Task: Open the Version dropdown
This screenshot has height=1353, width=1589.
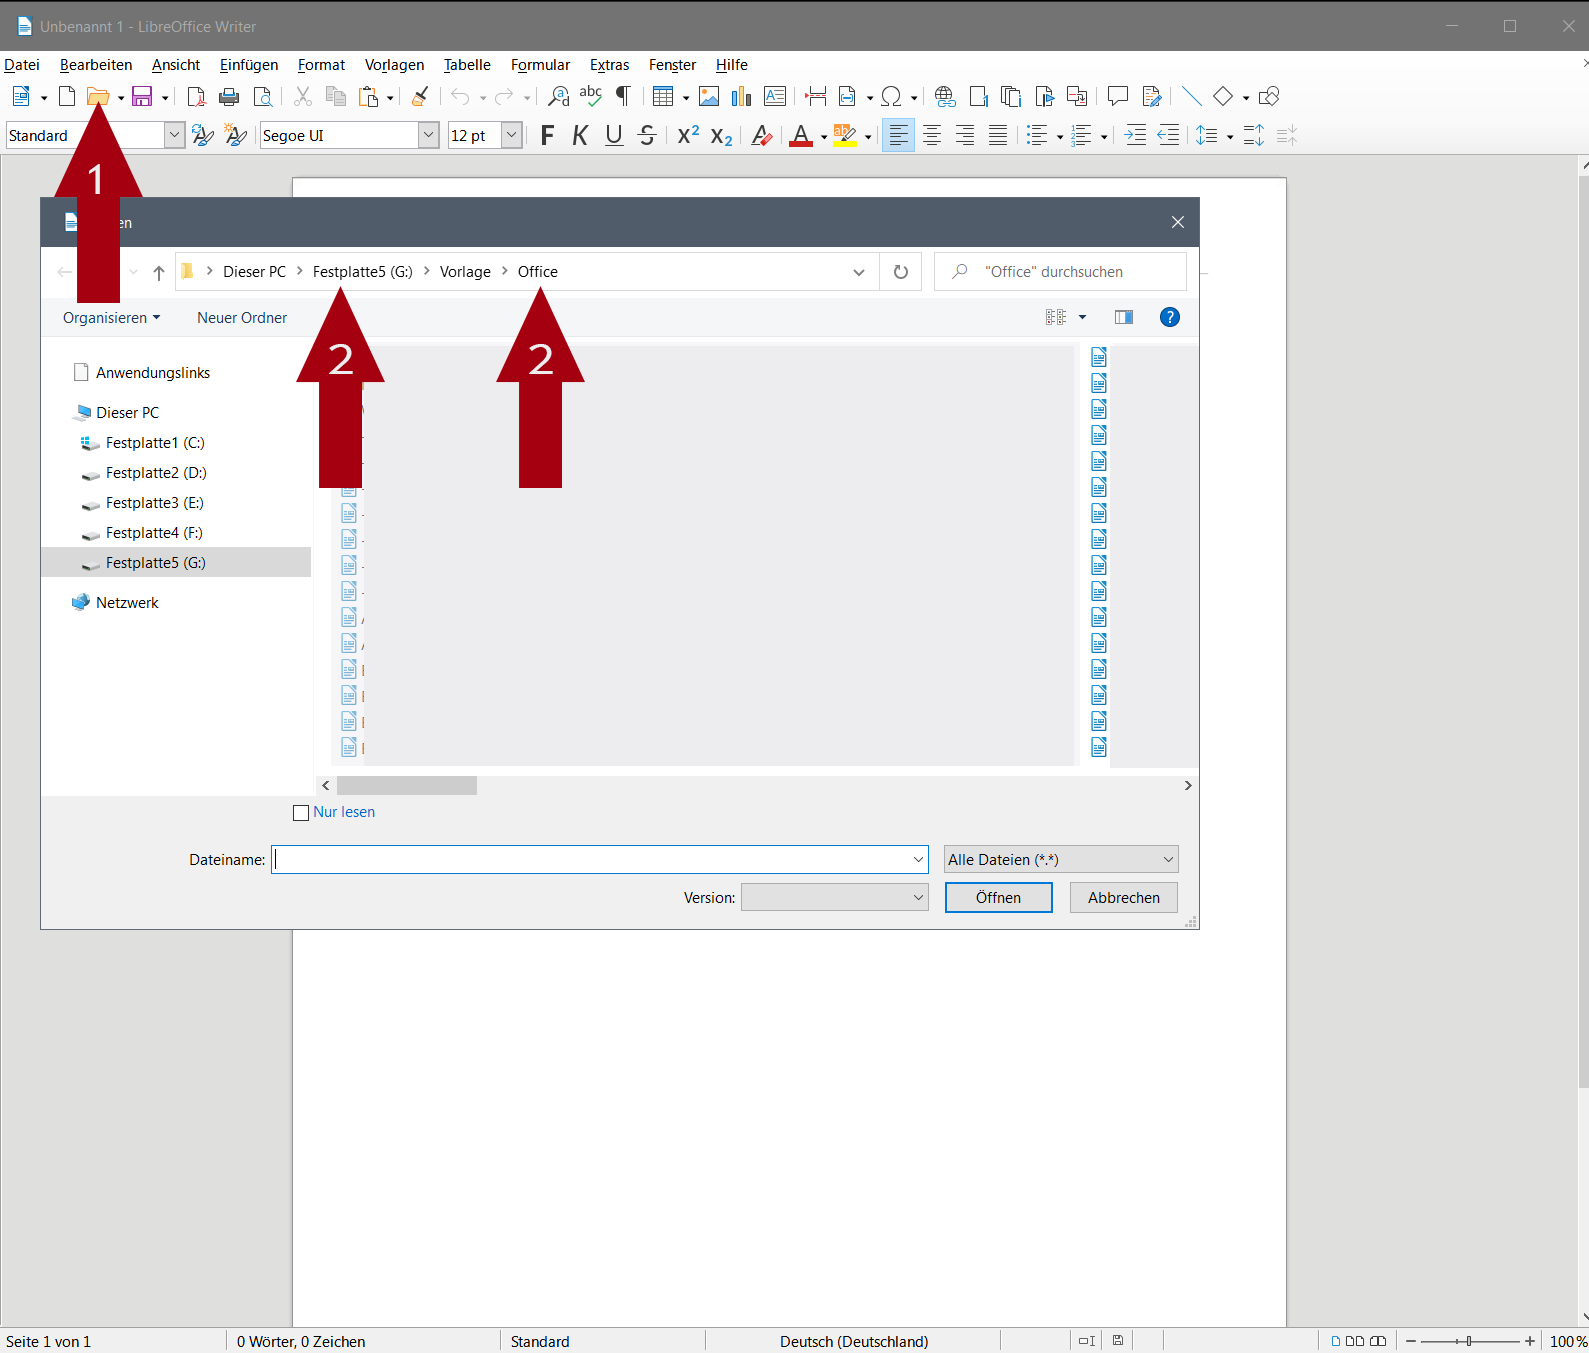Action: 835,897
